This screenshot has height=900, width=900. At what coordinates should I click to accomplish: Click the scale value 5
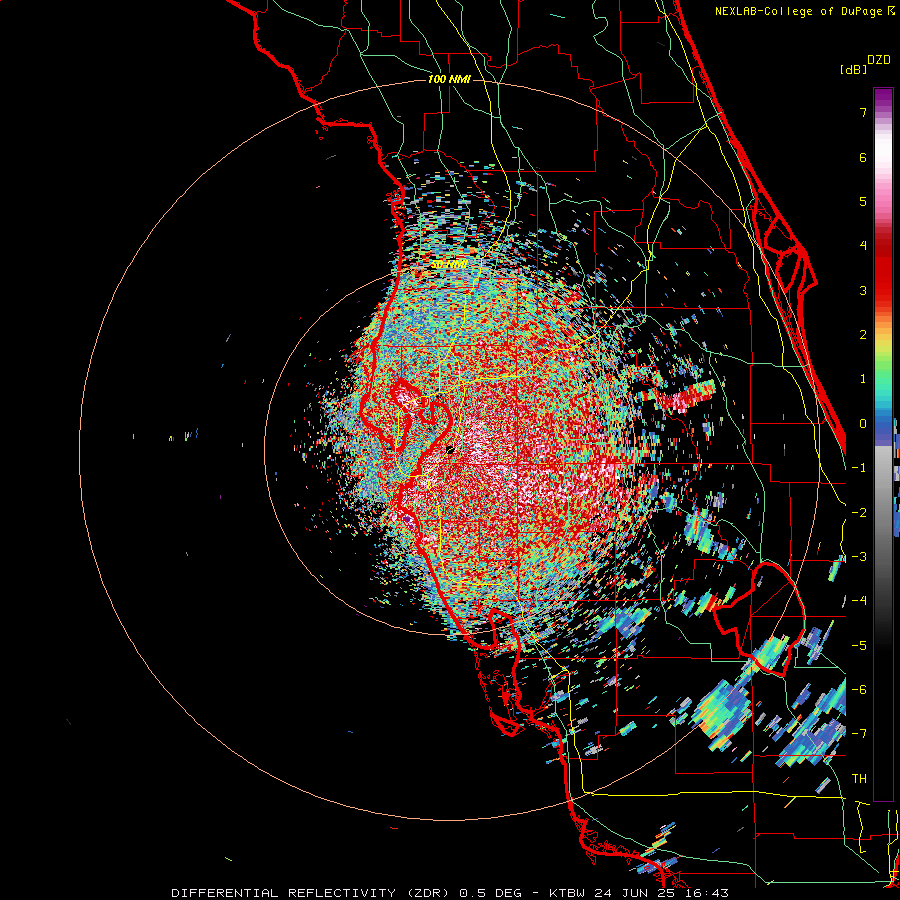863,201
